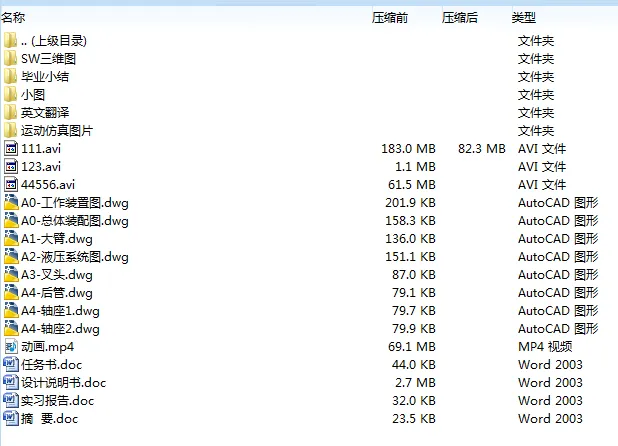Click the A1-大臂.dwg AutoCAD icon
618x446 pixels.
click(11, 239)
